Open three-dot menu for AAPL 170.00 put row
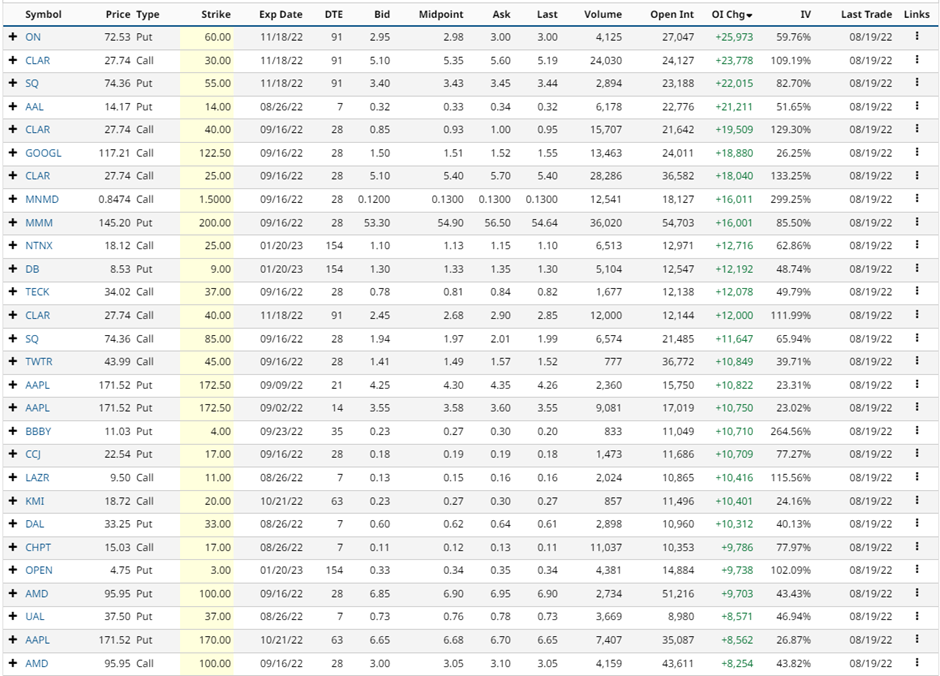940x676 pixels. point(917,640)
